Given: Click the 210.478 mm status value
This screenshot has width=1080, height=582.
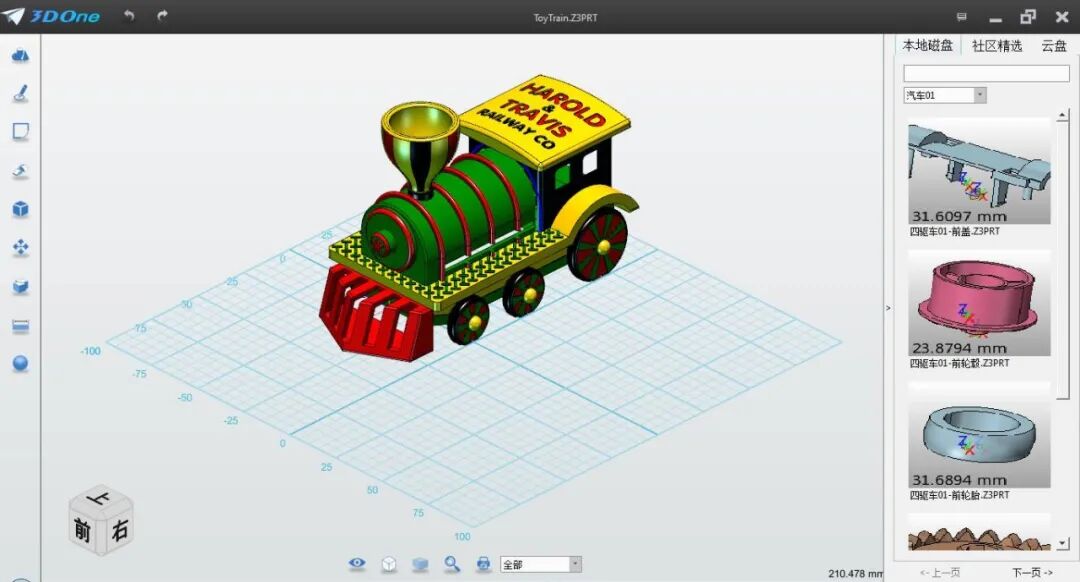Looking at the screenshot, I should pyautogui.click(x=855, y=573).
